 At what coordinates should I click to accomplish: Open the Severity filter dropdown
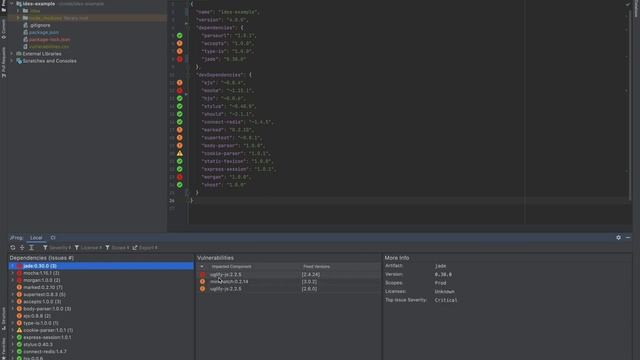click(57, 248)
